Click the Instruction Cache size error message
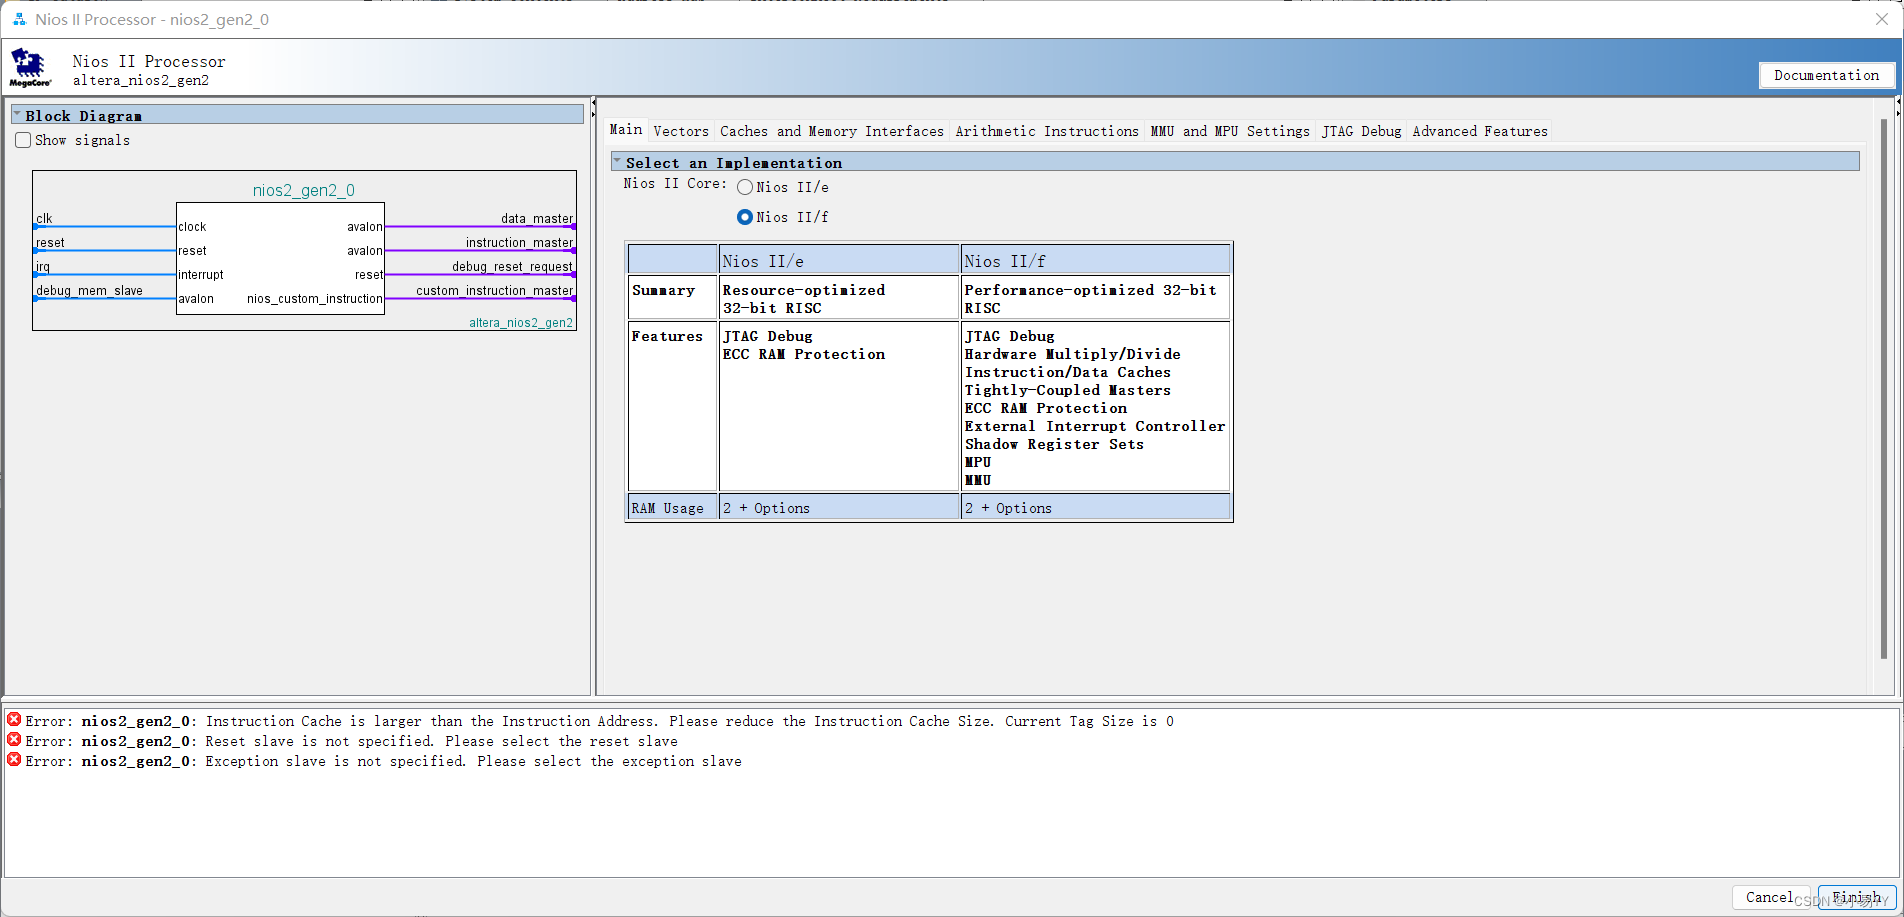The image size is (1904, 917). pos(690,721)
